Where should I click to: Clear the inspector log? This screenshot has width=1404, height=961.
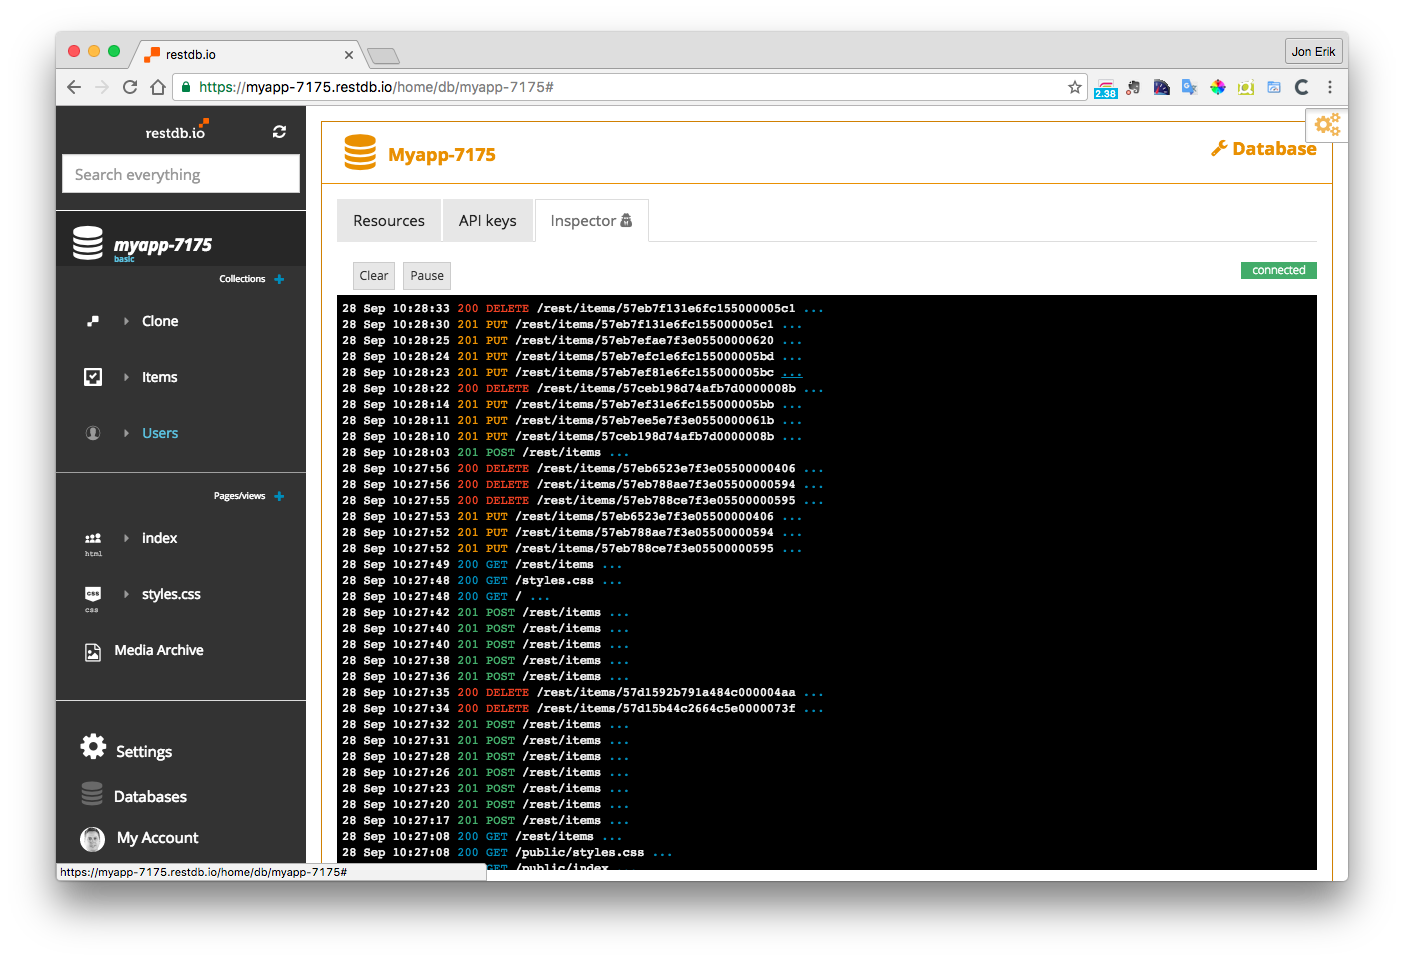374,276
